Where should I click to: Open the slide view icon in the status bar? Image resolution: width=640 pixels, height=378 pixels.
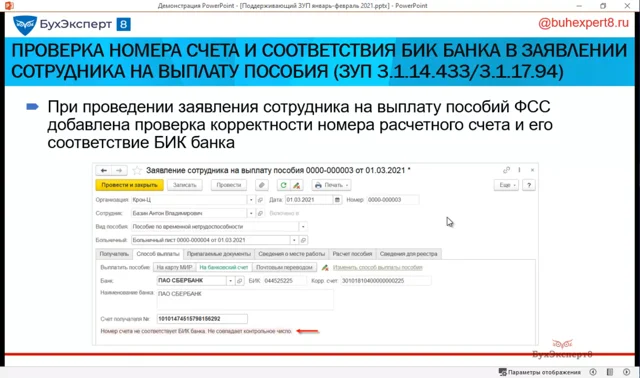[x=610, y=372]
